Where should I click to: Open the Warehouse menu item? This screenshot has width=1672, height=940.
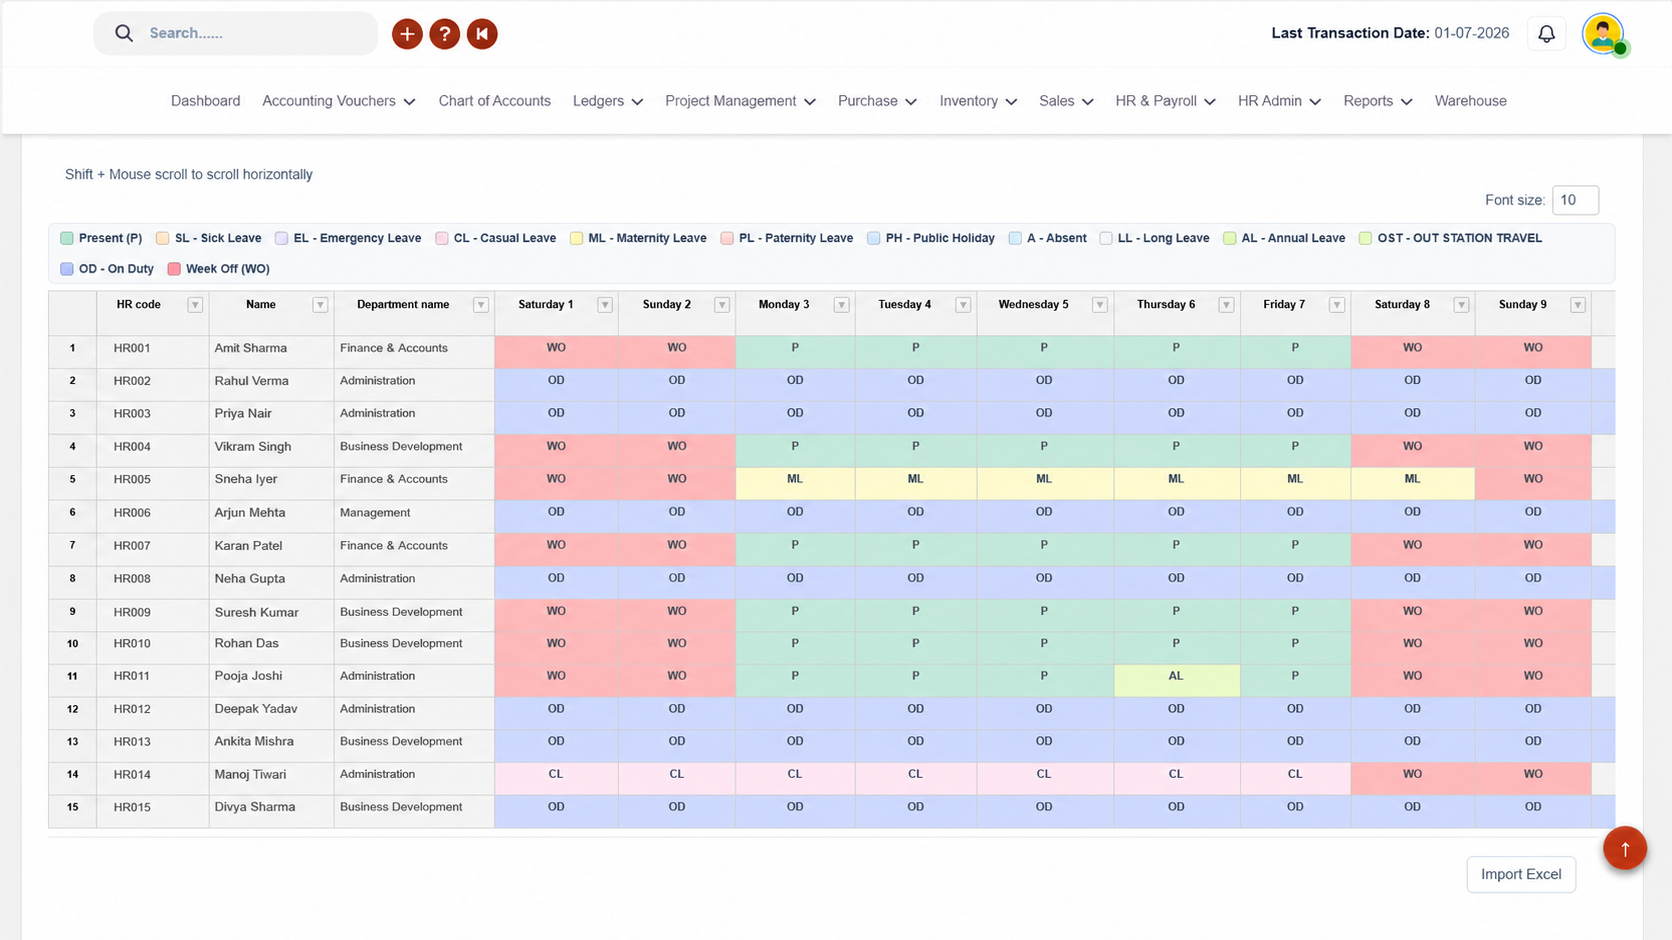click(1470, 101)
